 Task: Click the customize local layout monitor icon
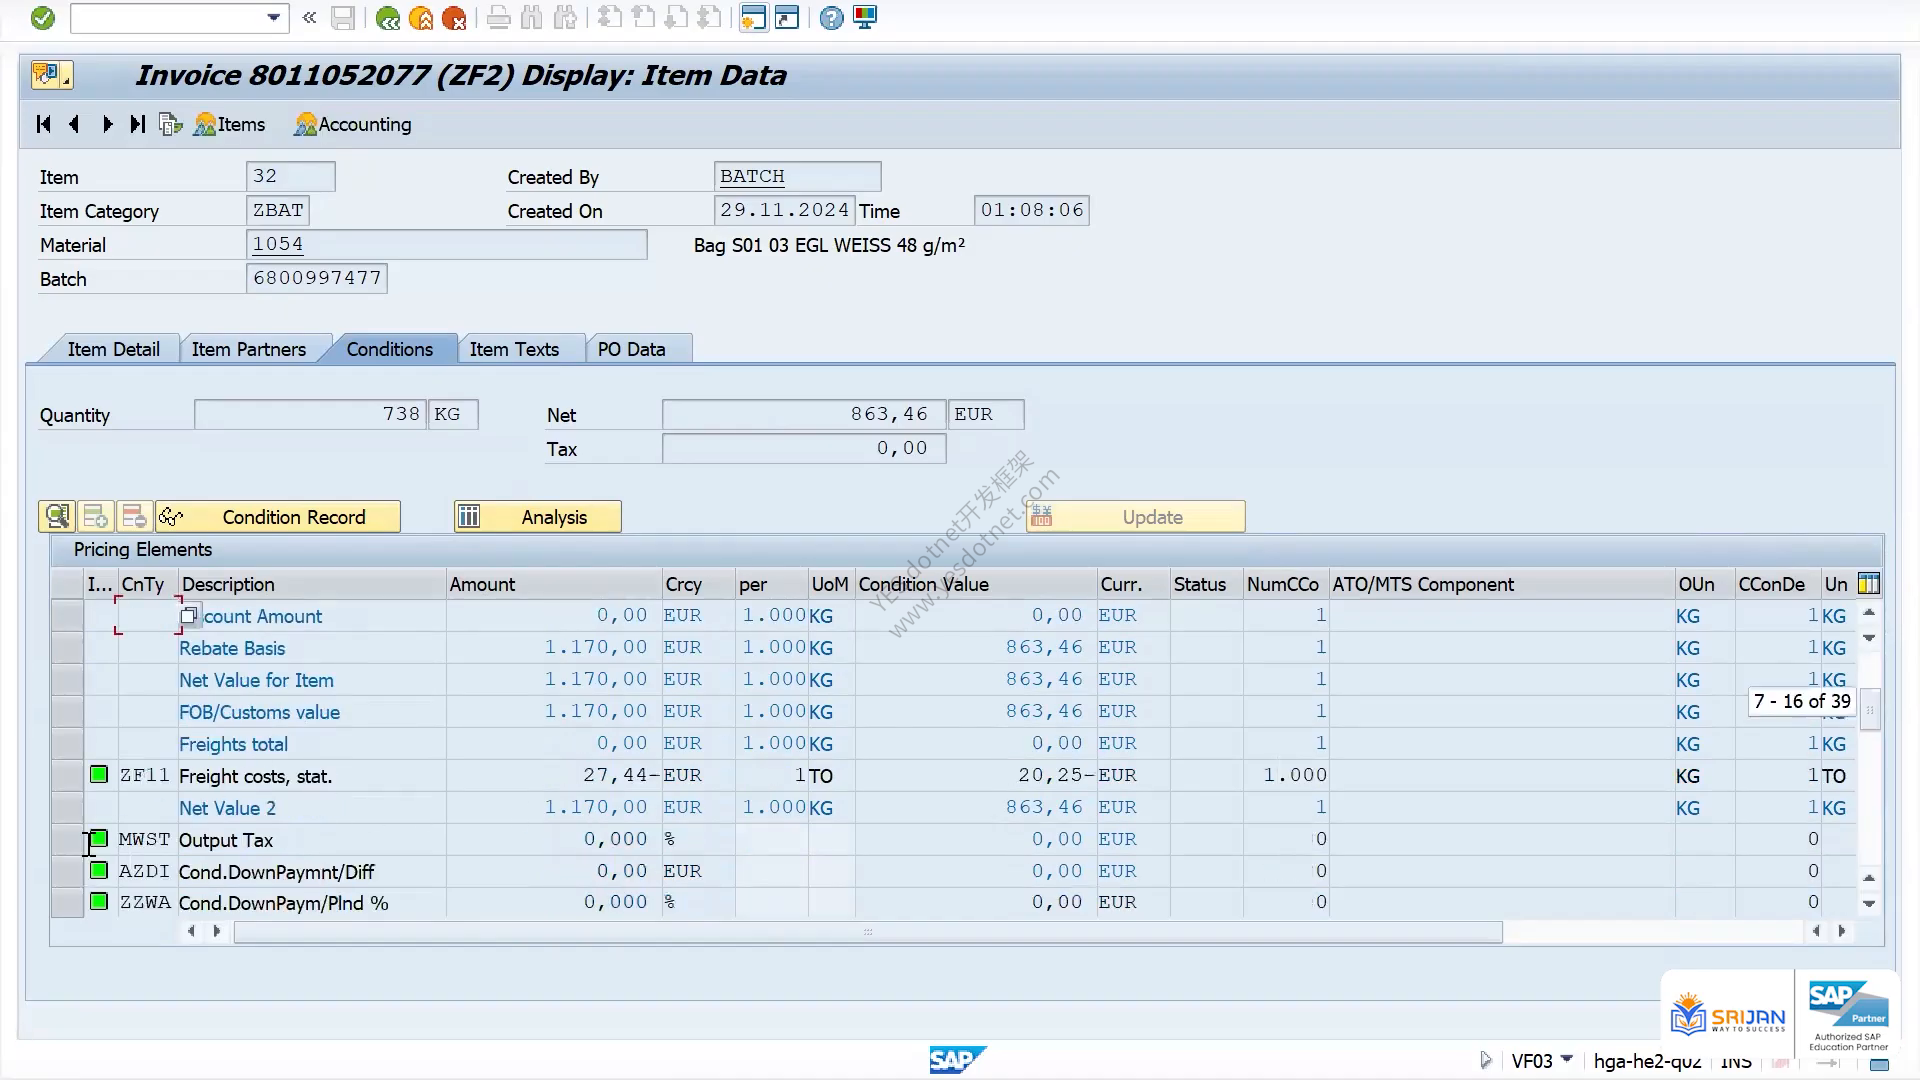point(865,18)
